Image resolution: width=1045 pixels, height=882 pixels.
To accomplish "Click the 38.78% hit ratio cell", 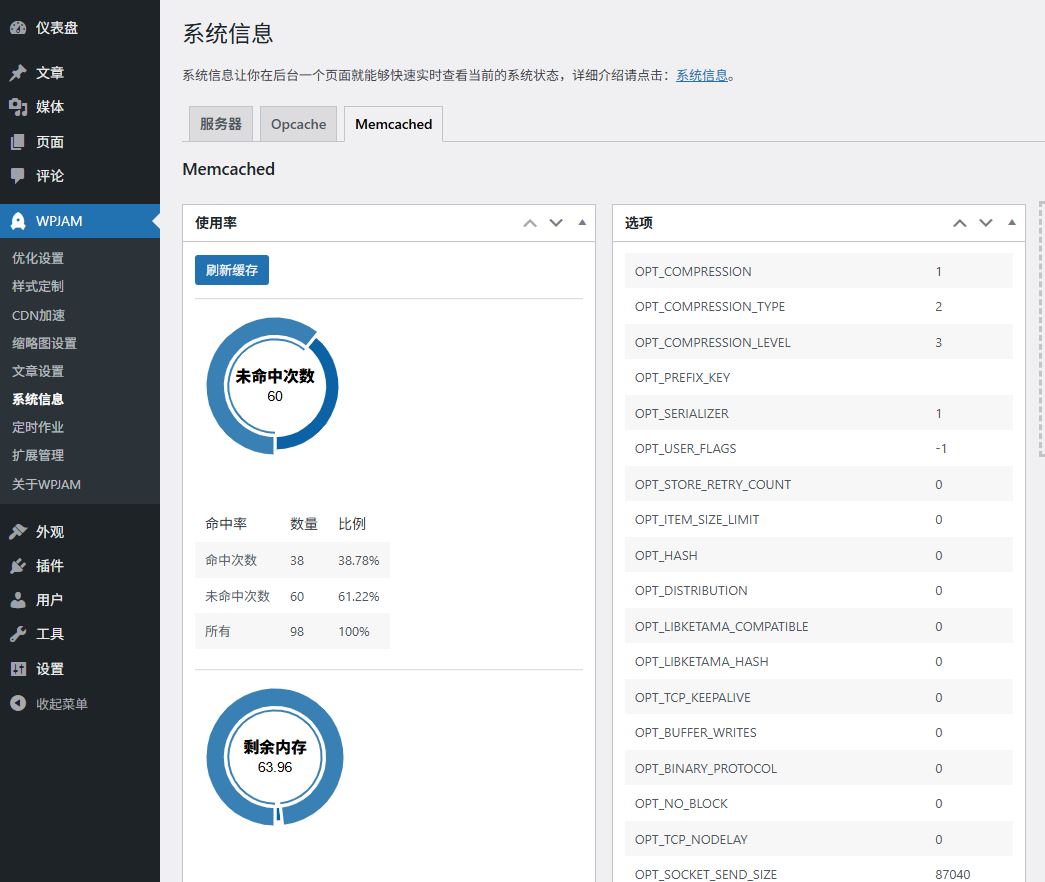I will [359, 561].
